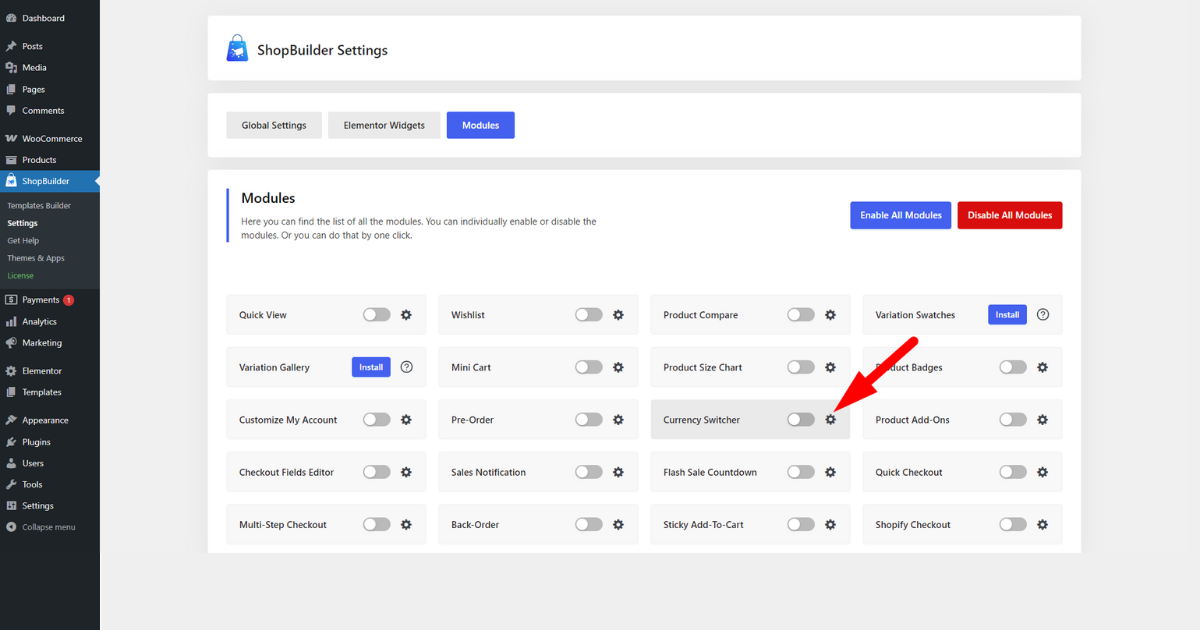
Task: Toggle the Quick View module switch
Action: (x=377, y=315)
